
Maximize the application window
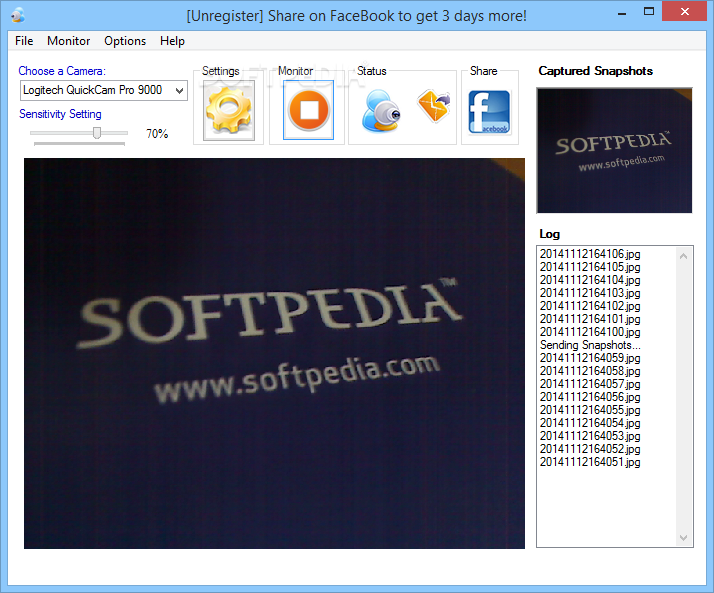click(x=649, y=12)
